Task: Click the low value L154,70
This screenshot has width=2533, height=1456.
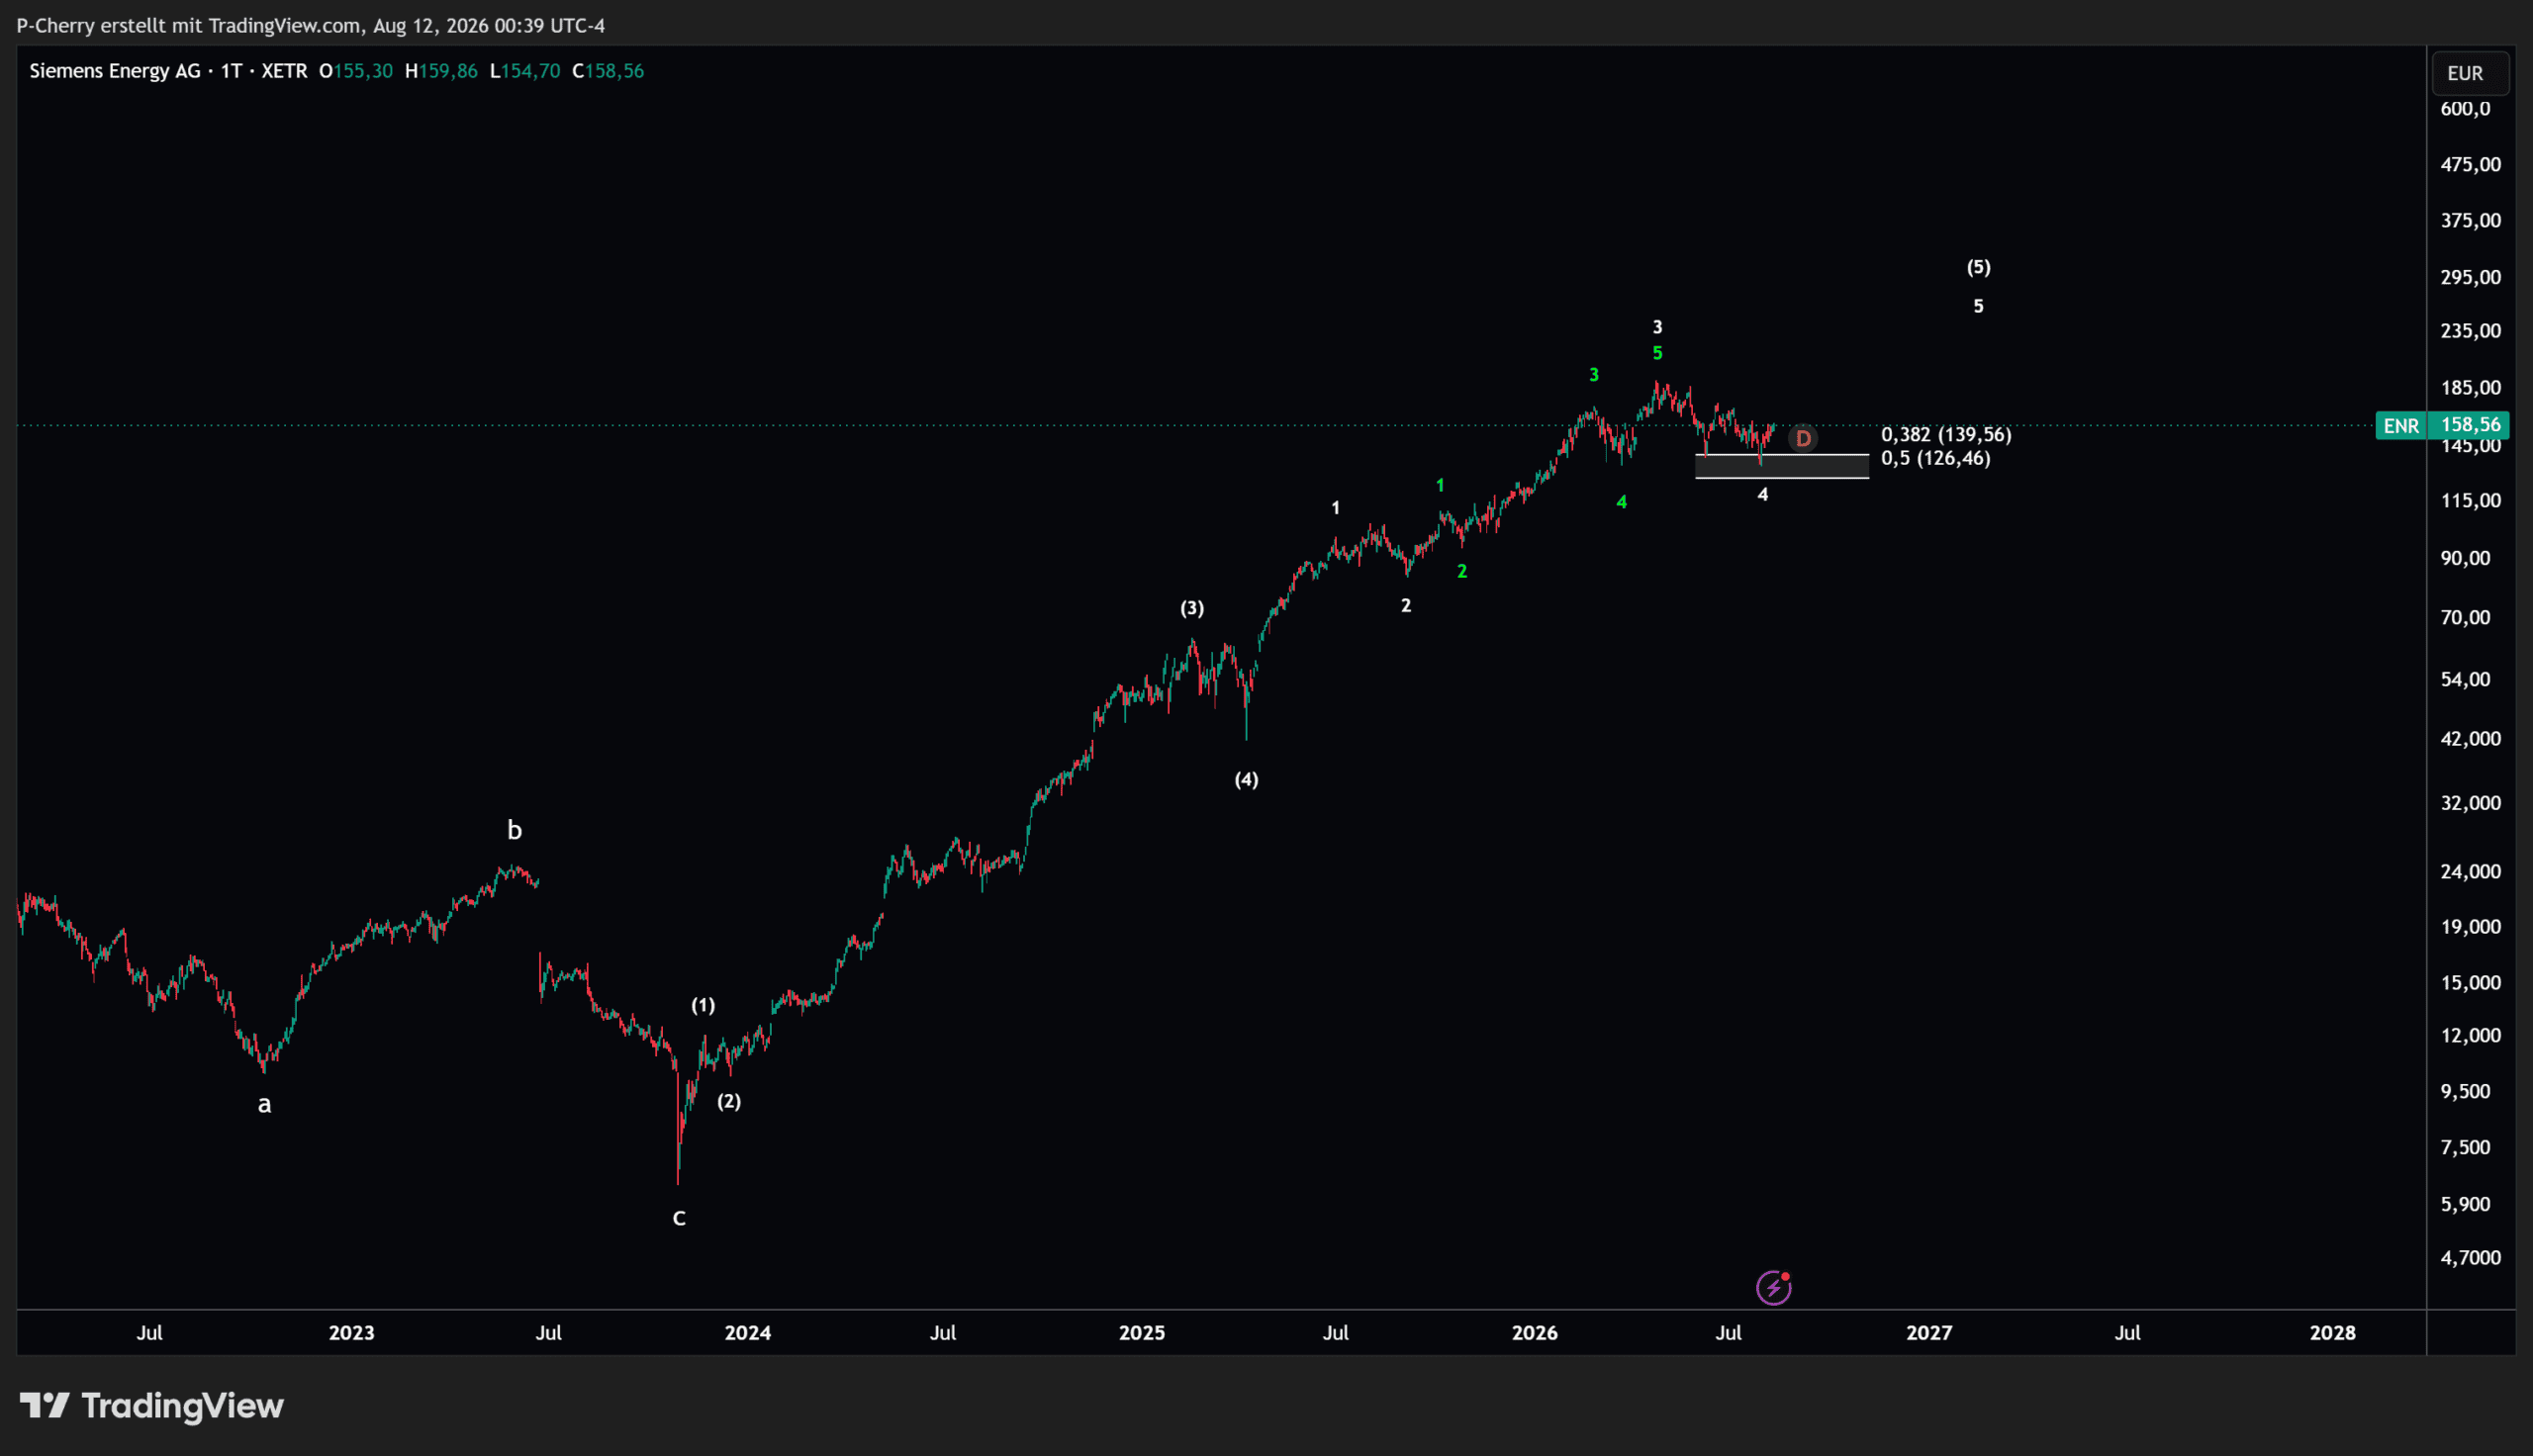Action: pyautogui.click(x=525, y=71)
